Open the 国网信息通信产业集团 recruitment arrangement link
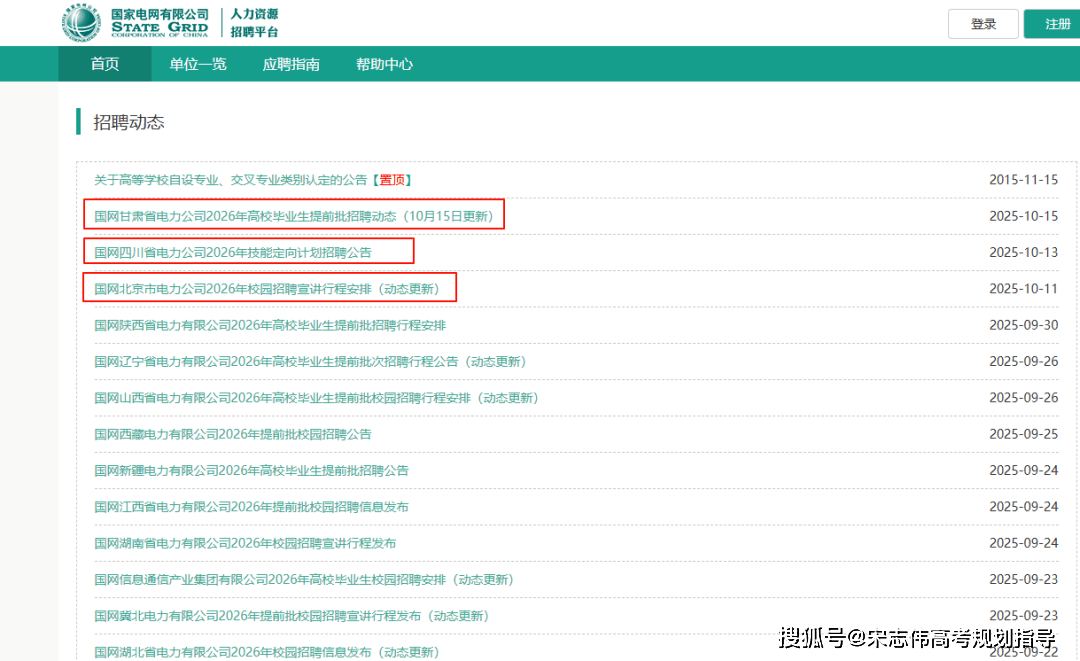Screen dimensions: 1080x661 (303, 579)
